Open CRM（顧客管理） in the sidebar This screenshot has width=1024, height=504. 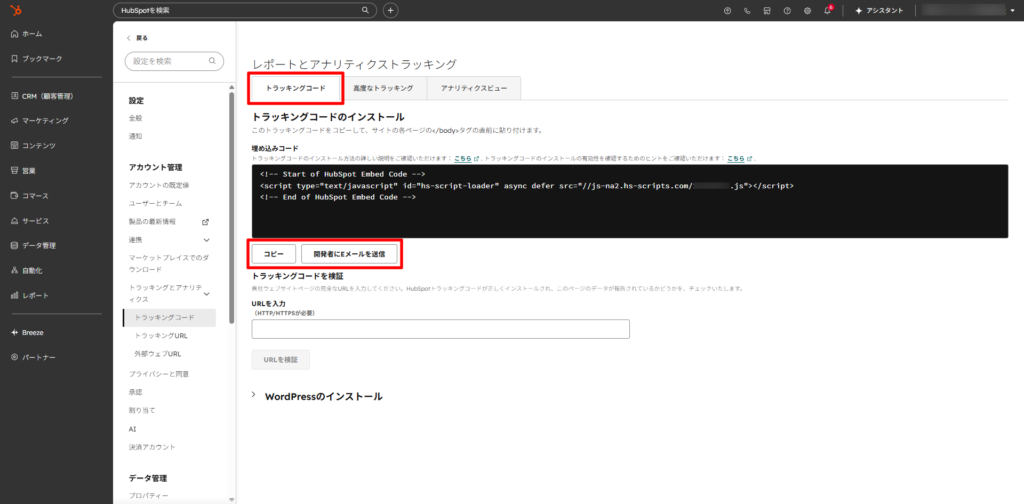[42, 96]
